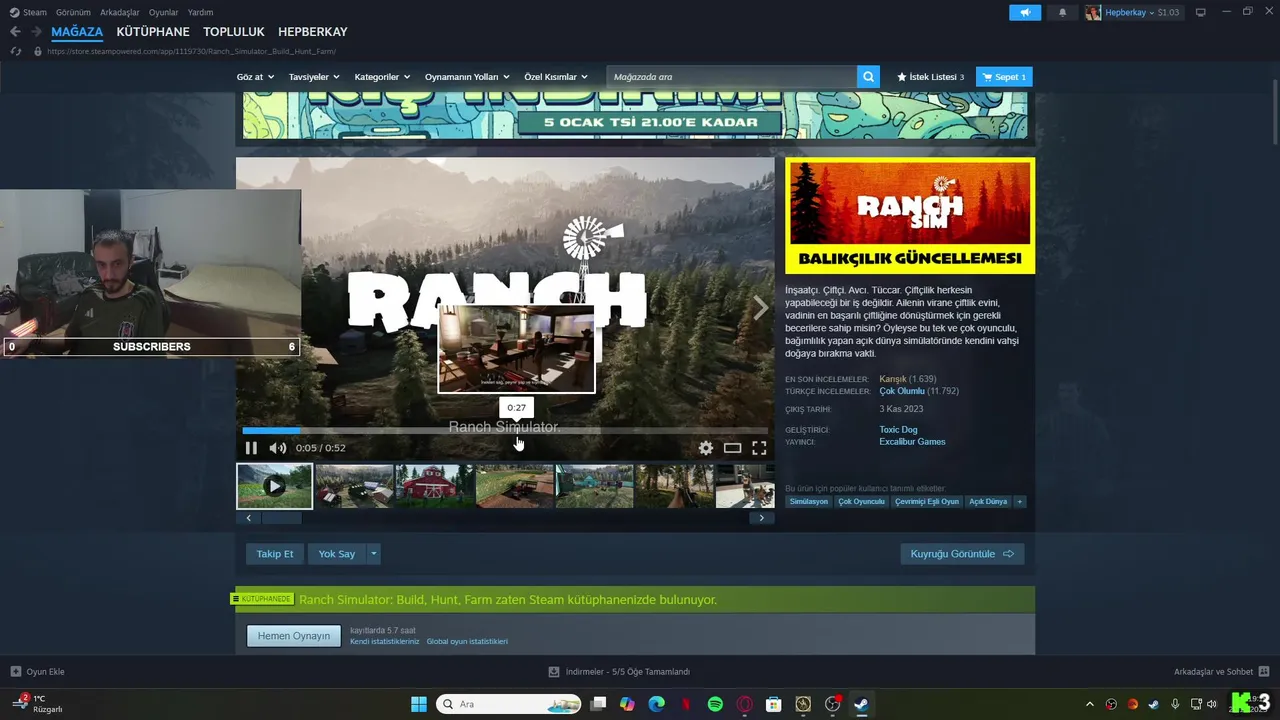Viewport: 1280px width, 720px height.
Task: Open the Excalibur Games publisher link
Action: coord(912,442)
